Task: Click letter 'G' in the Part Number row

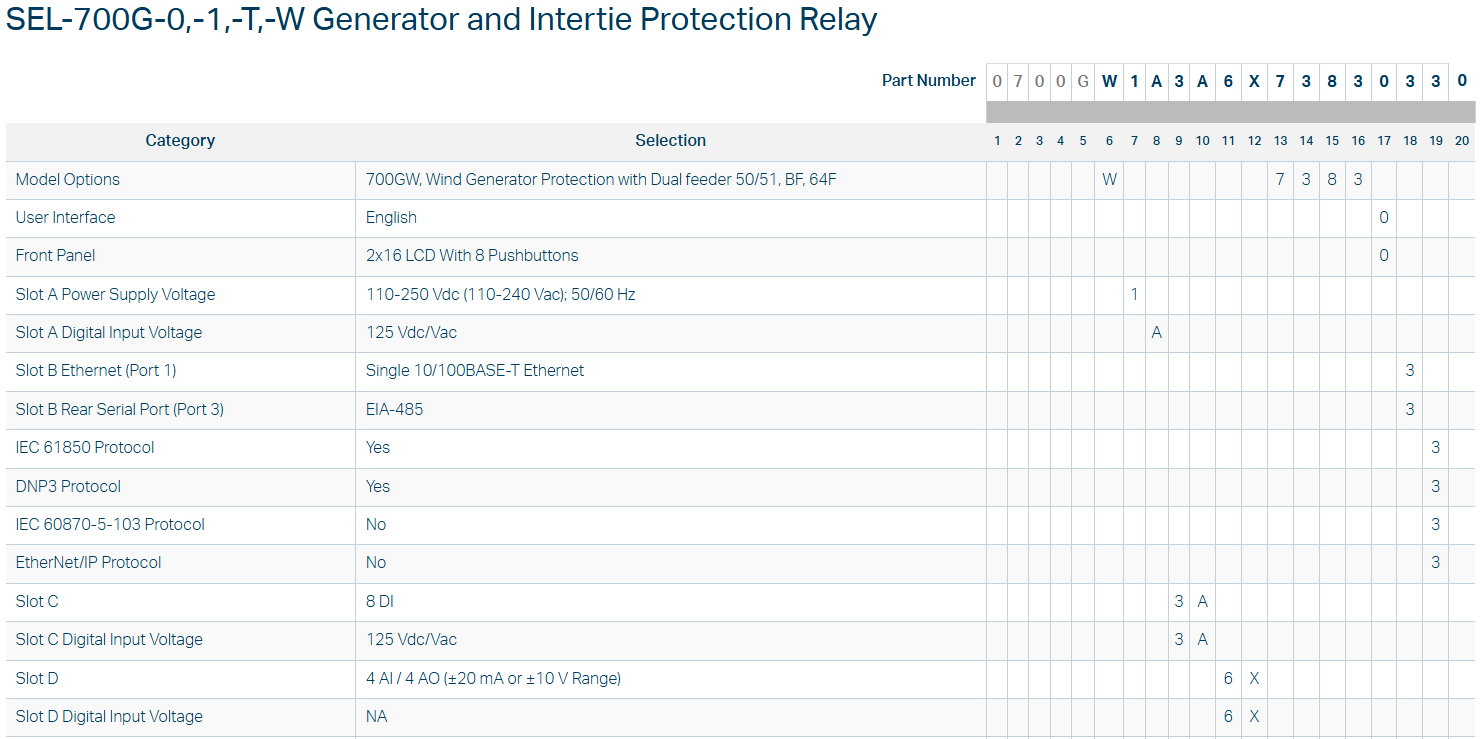Action: pos(1083,82)
